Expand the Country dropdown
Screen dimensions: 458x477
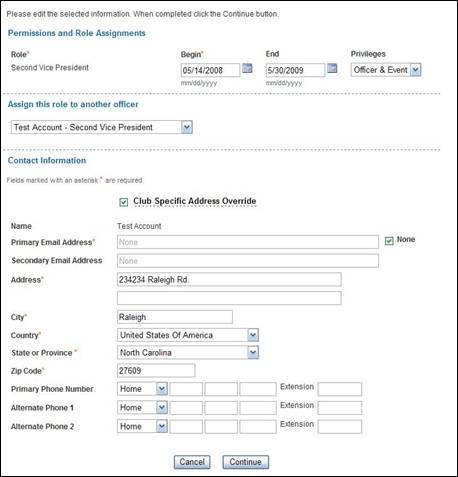pyautogui.click(x=188, y=335)
